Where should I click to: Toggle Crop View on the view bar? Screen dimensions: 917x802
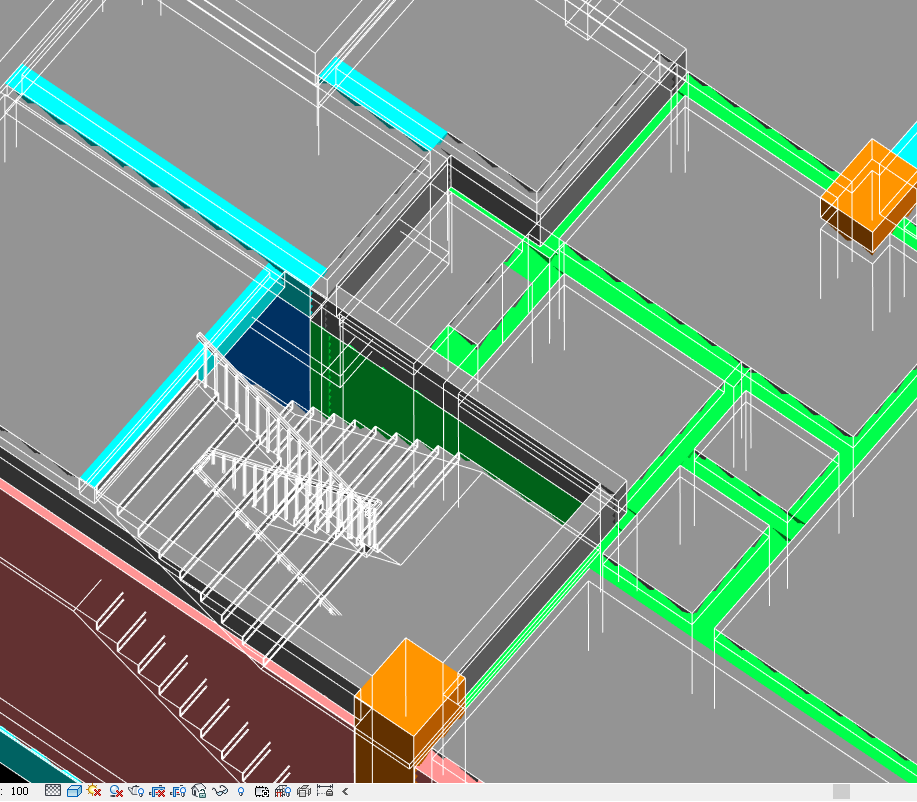[157, 791]
